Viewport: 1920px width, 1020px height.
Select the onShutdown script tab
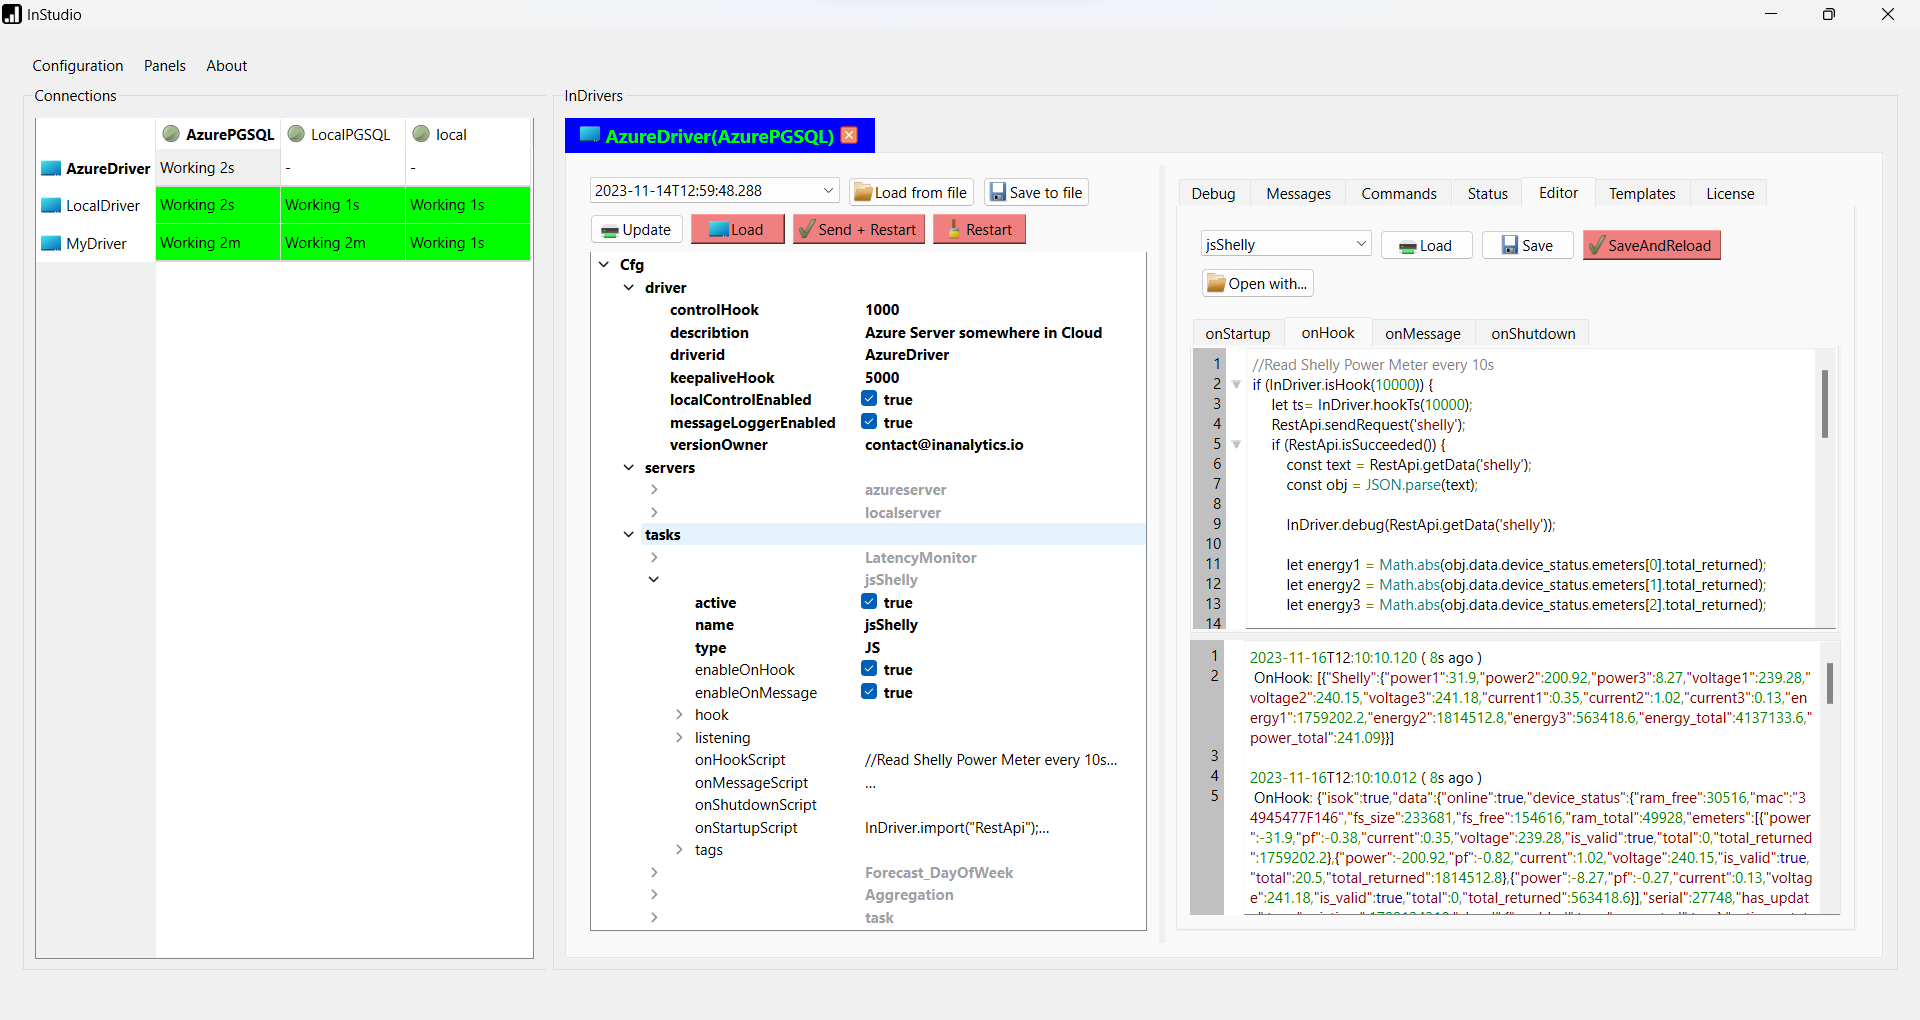coord(1532,334)
